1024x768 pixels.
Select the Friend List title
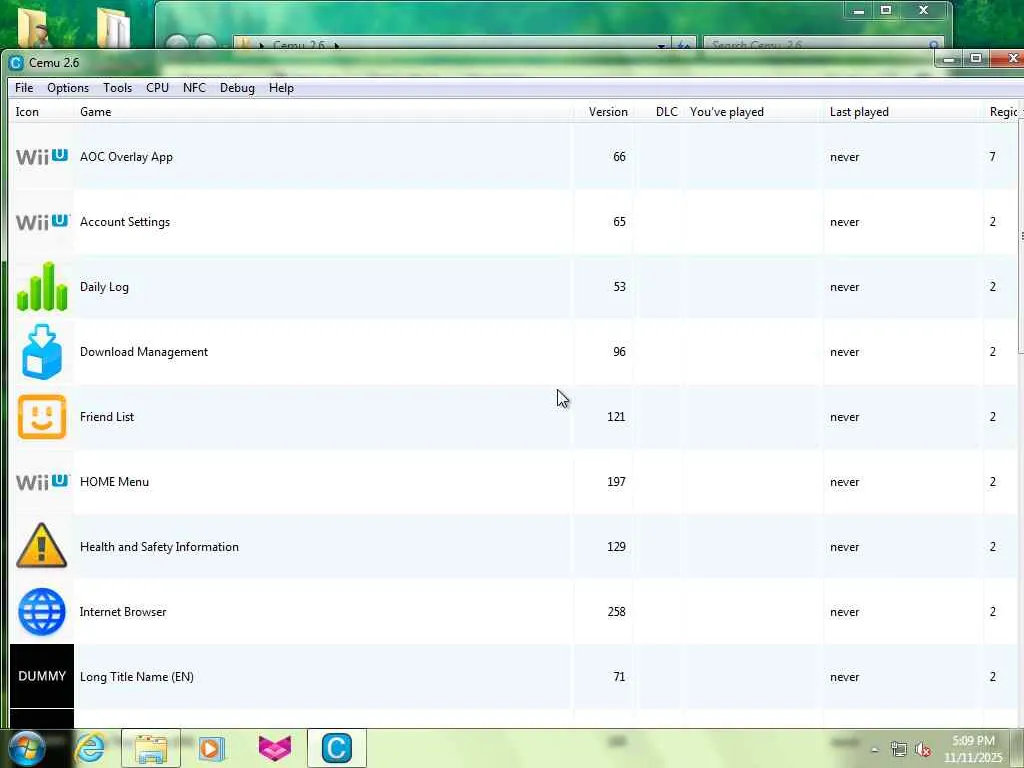[x=107, y=417]
